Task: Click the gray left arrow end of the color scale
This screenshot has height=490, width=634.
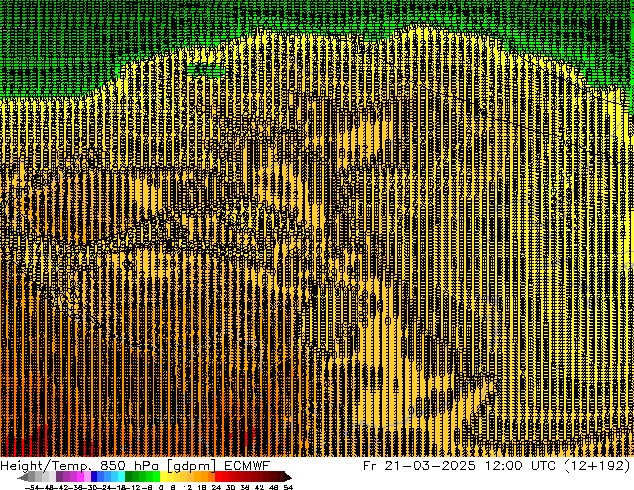Action: click(x=23, y=477)
